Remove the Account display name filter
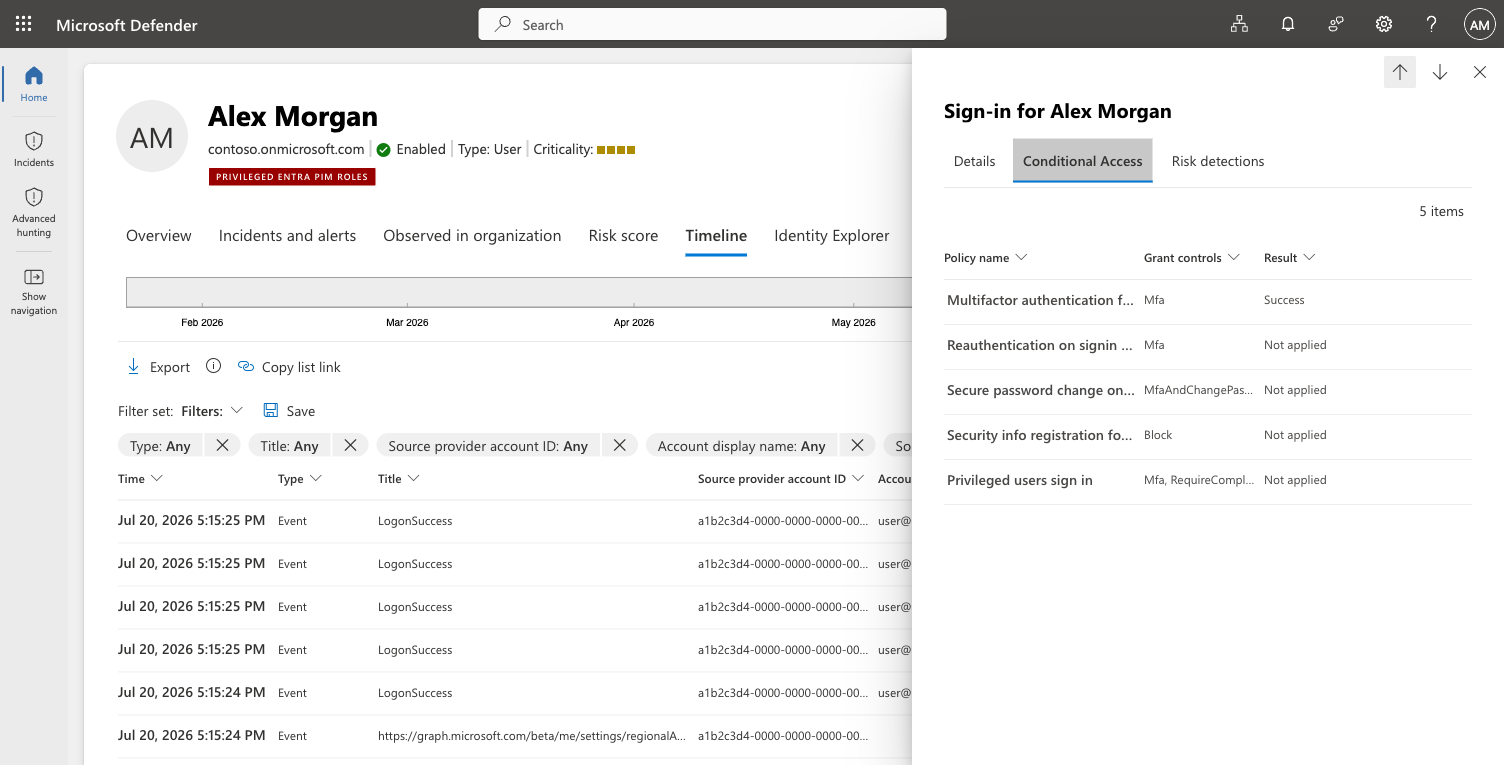This screenshot has height=765, width=1504. coord(857,445)
